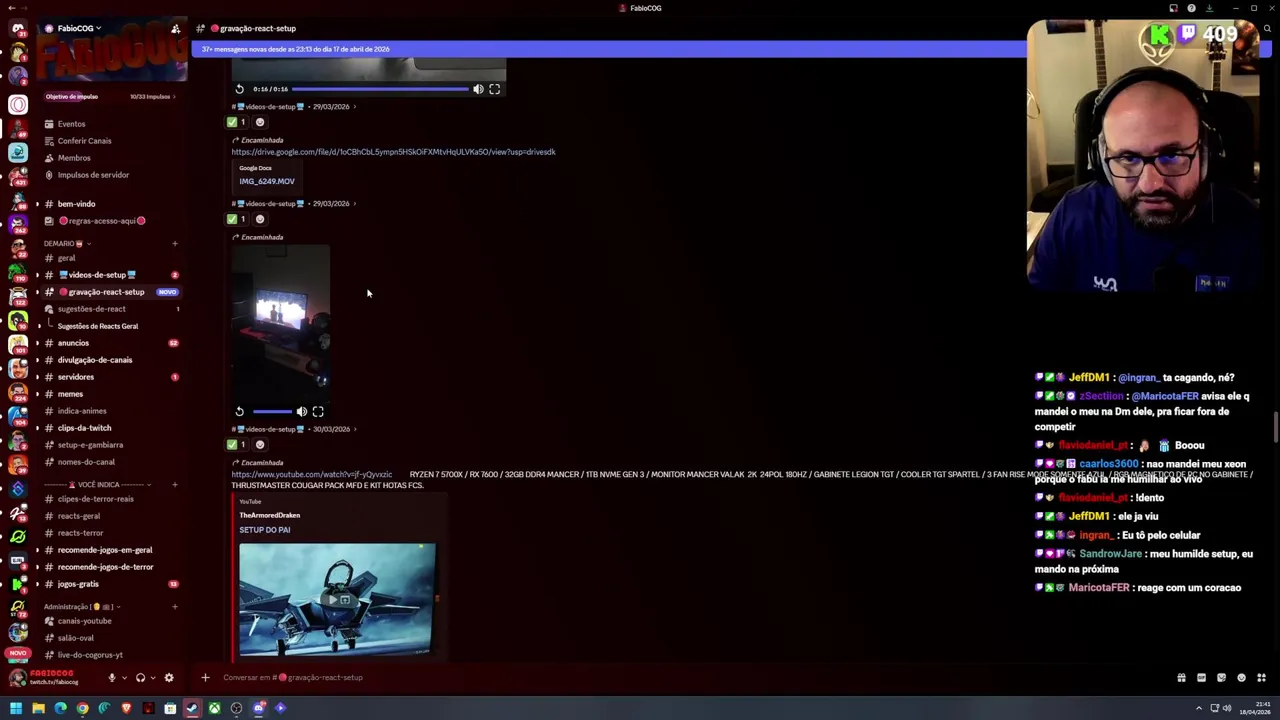1280x720 pixels.
Task: Click the new messages banner at top
Action: (610, 49)
